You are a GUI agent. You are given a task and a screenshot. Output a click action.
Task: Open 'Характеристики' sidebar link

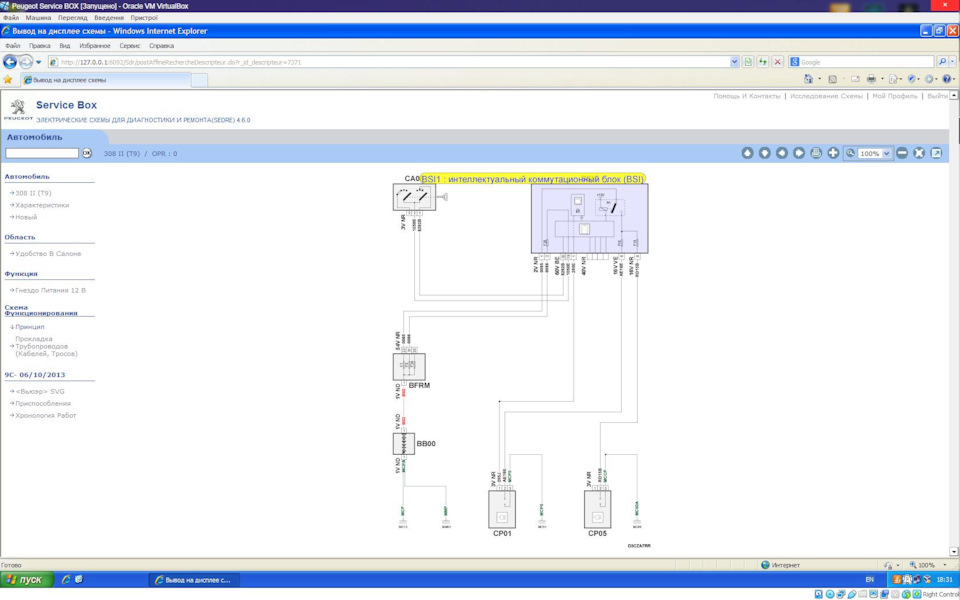coord(42,205)
